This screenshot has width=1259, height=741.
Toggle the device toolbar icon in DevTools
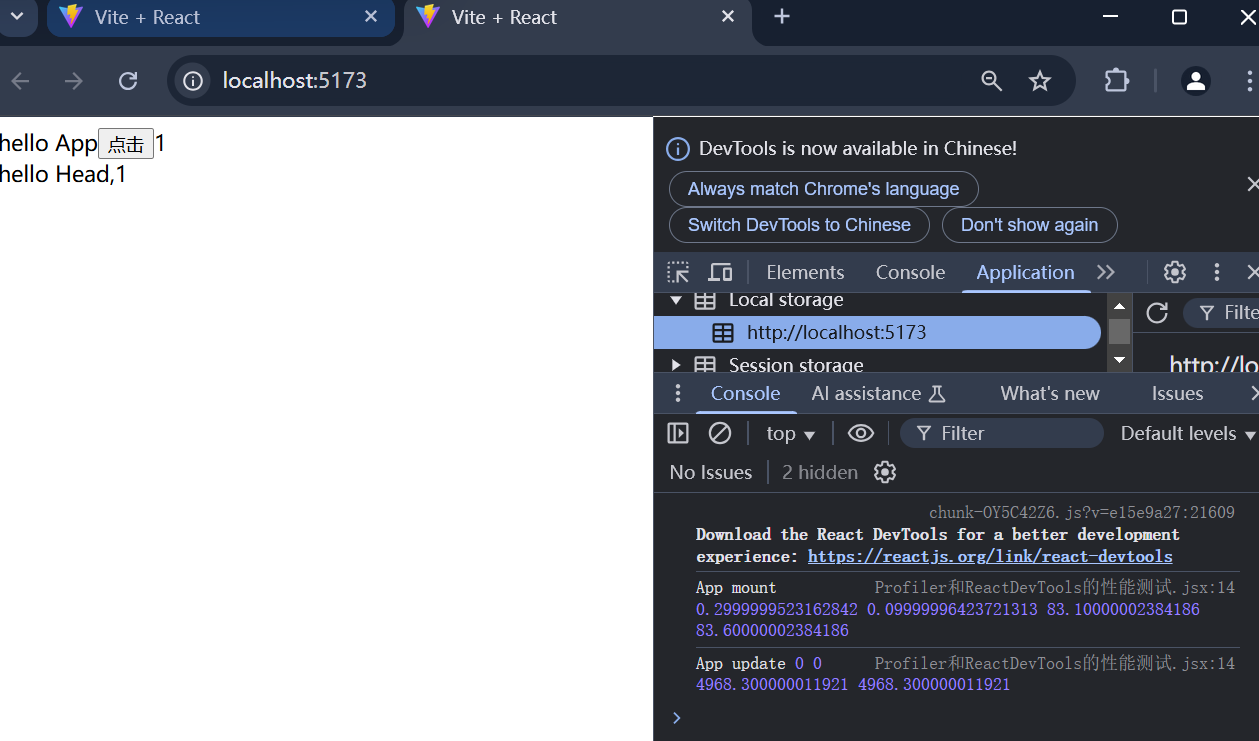720,272
